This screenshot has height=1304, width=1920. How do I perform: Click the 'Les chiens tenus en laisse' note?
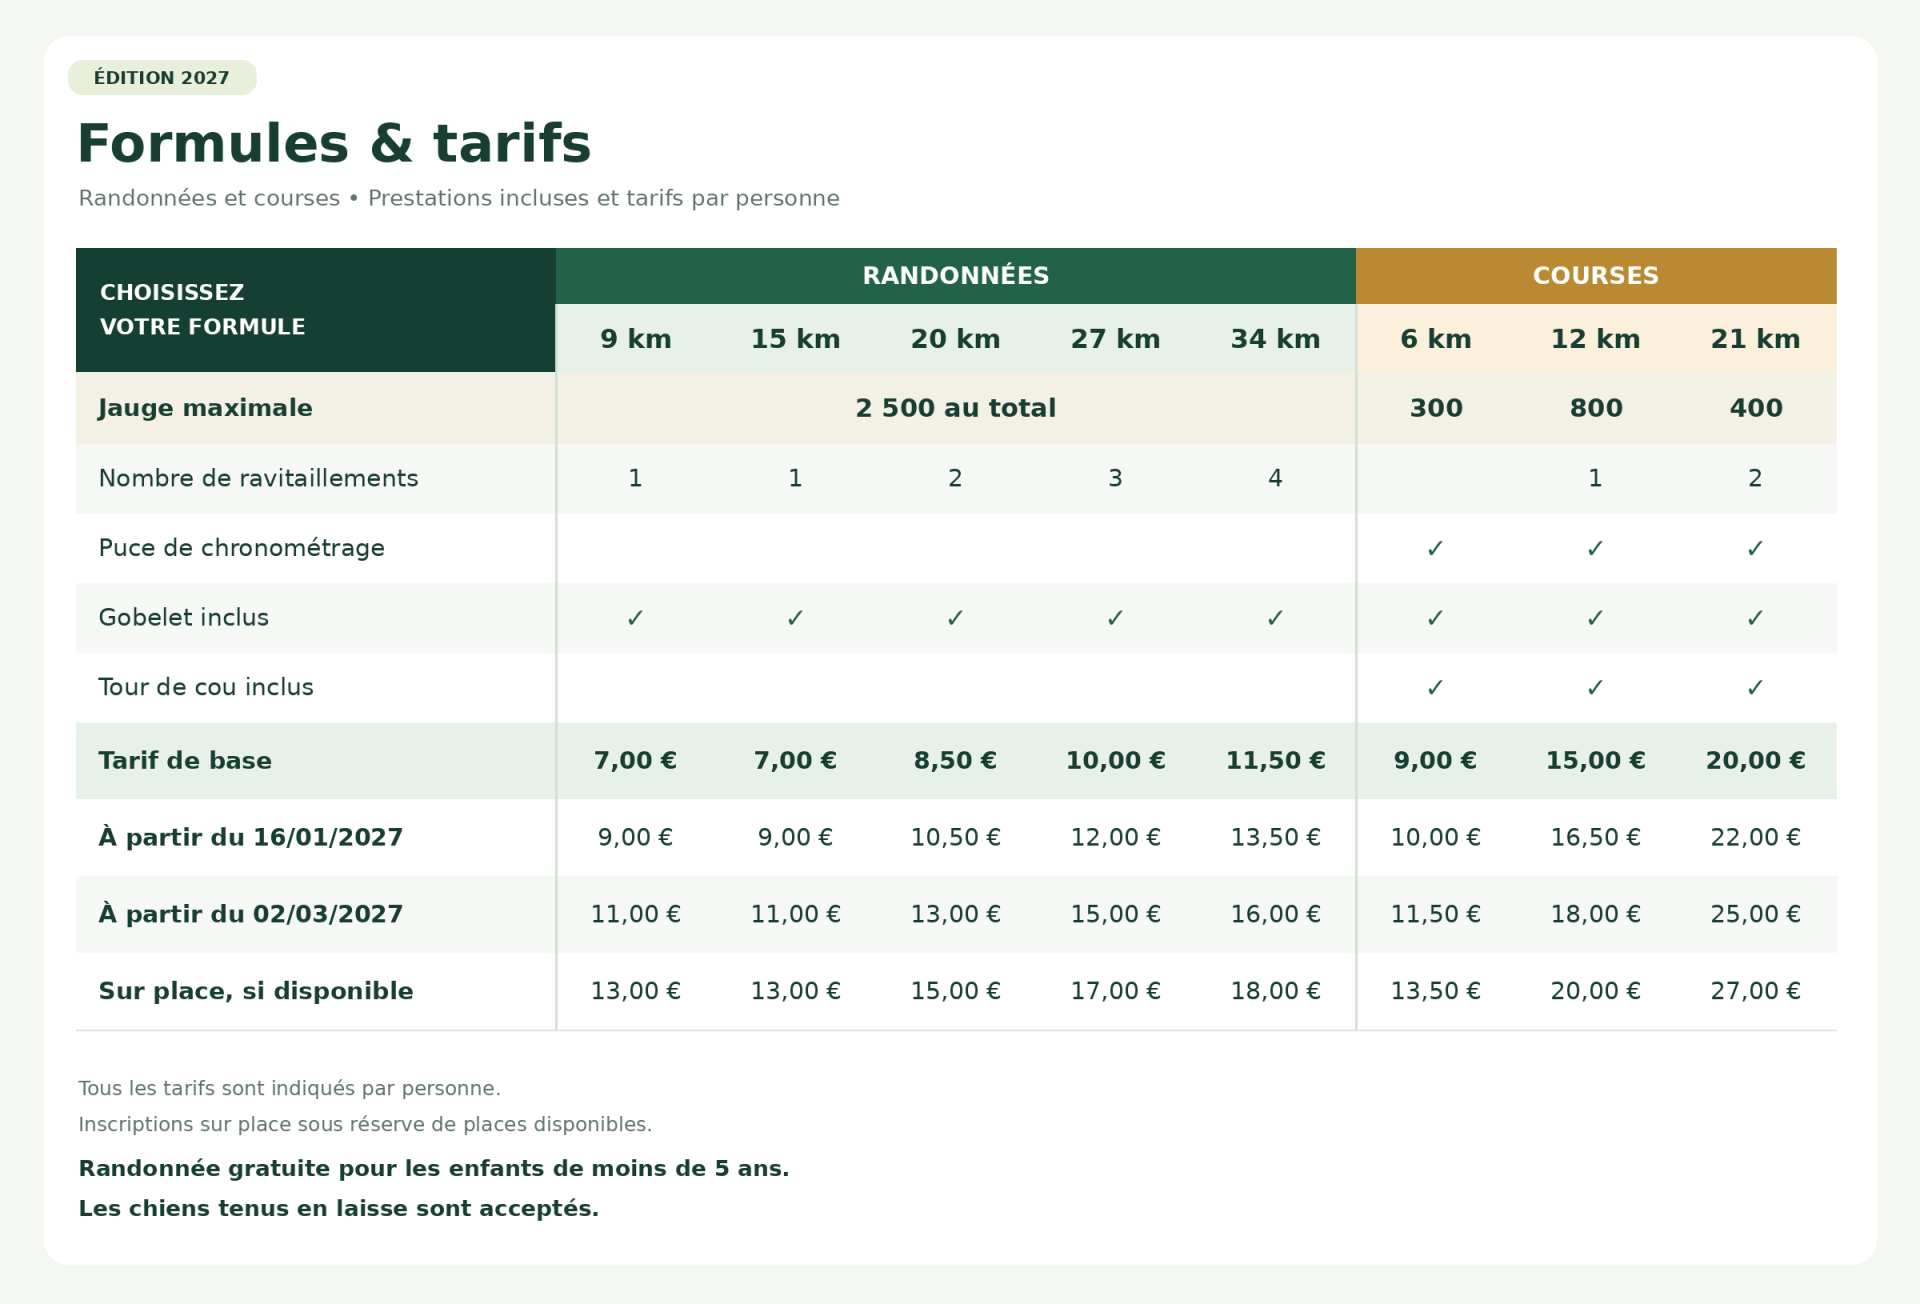pos(338,1208)
